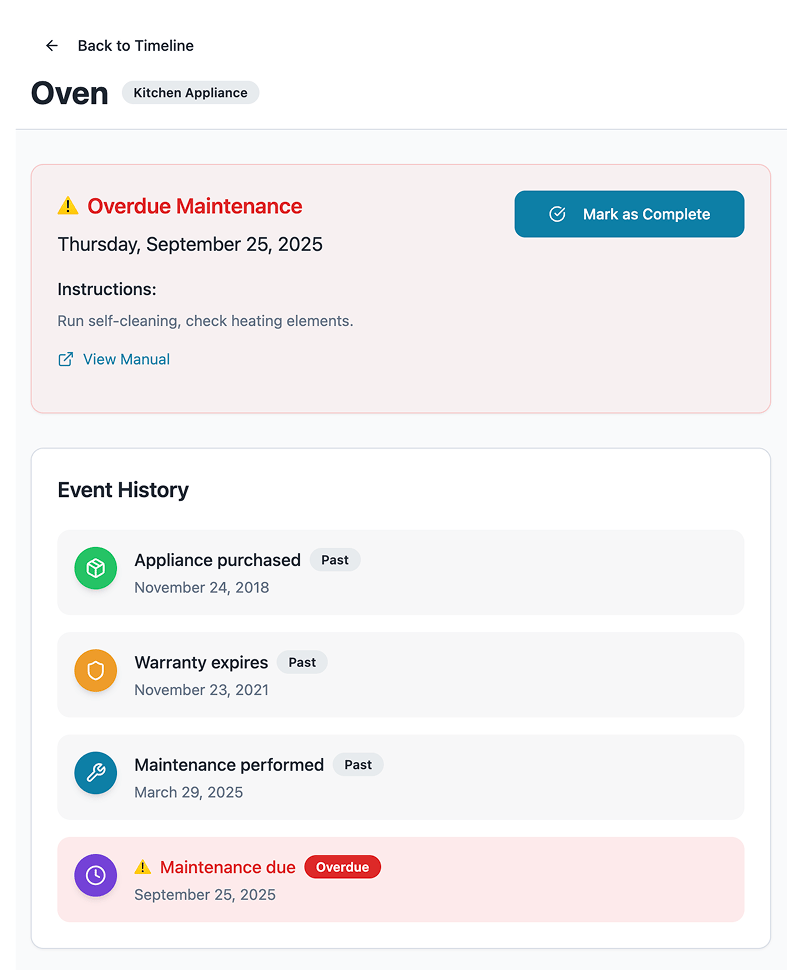Screen dimensions: 800x970
Task: Click the blue wrench icon for Maintenance performed
Action: click(x=96, y=773)
